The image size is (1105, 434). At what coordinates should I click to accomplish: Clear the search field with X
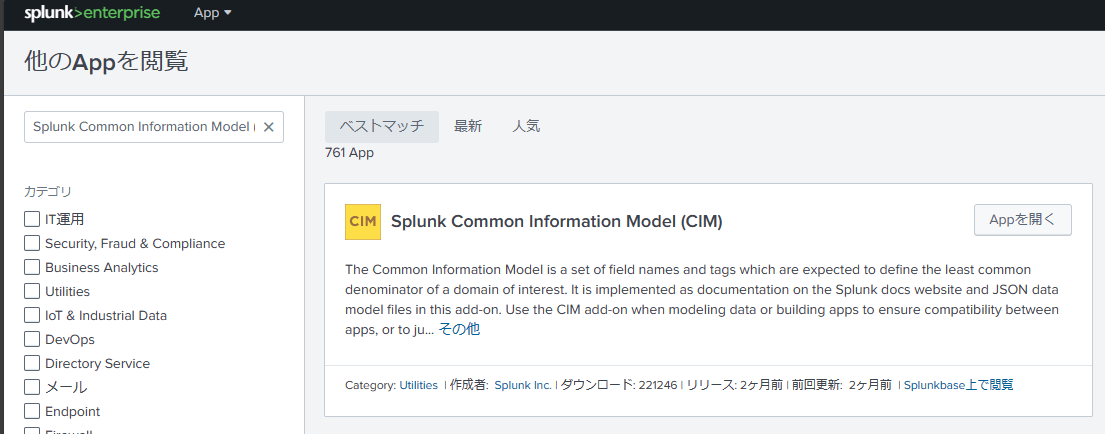[268, 127]
